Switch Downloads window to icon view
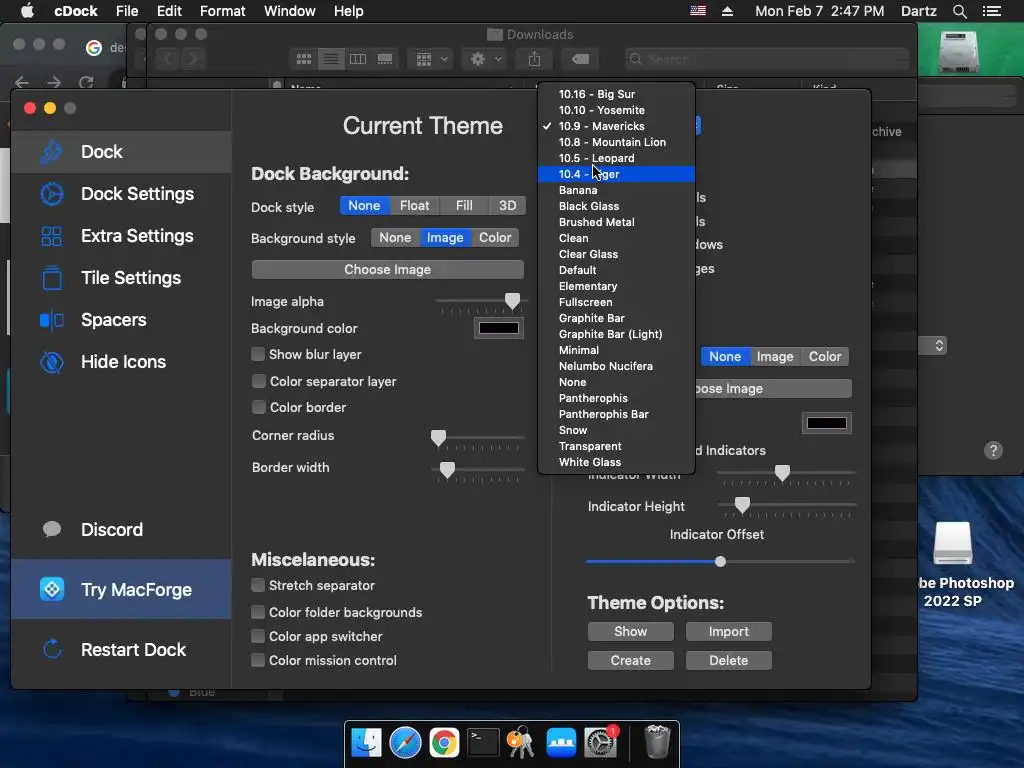Image resolution: width=1024 pixels, height=768 pixels. pos(304,59)
